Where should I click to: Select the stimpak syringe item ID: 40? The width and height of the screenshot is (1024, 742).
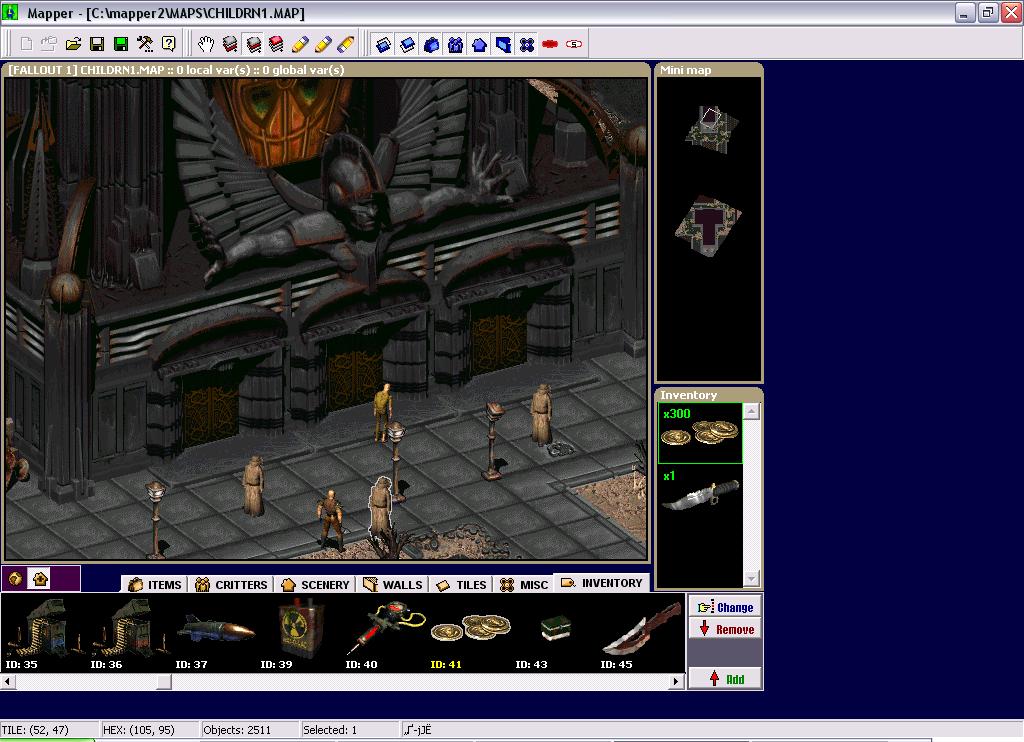[x=384, y=633]
